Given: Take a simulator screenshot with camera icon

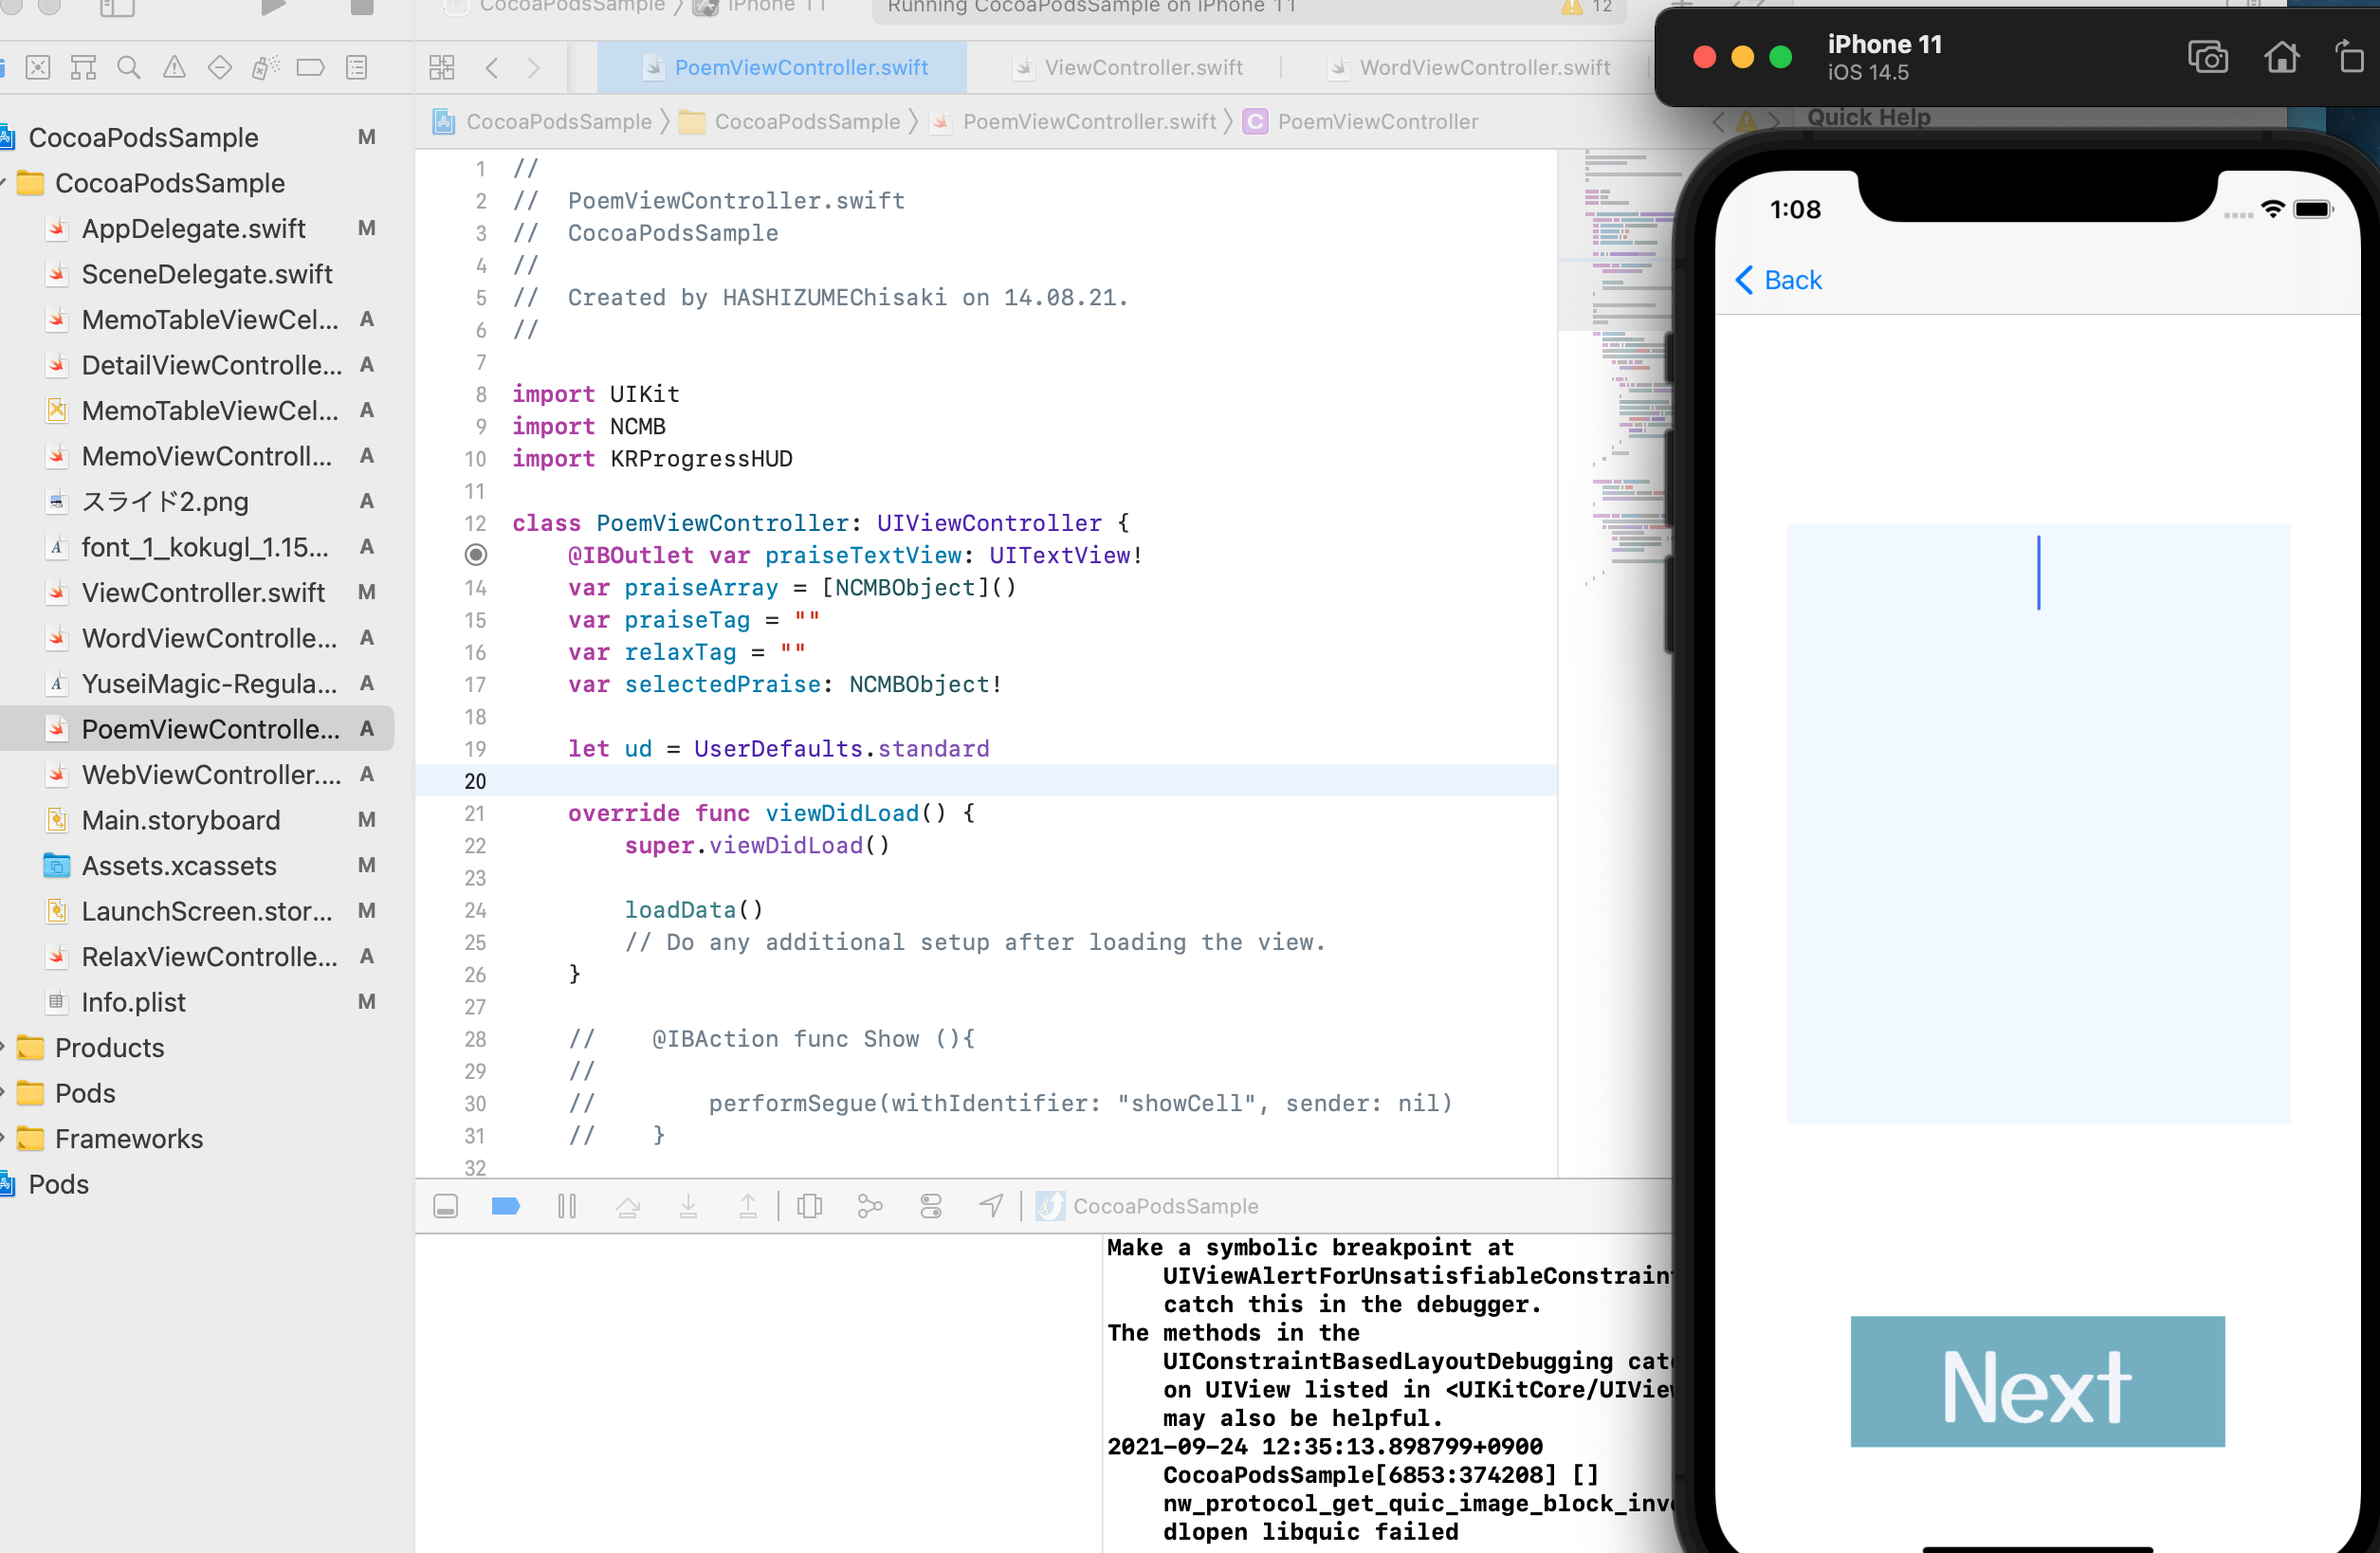Looking at the screenshot, I should pyautogui.click(x=2207, y=57).
